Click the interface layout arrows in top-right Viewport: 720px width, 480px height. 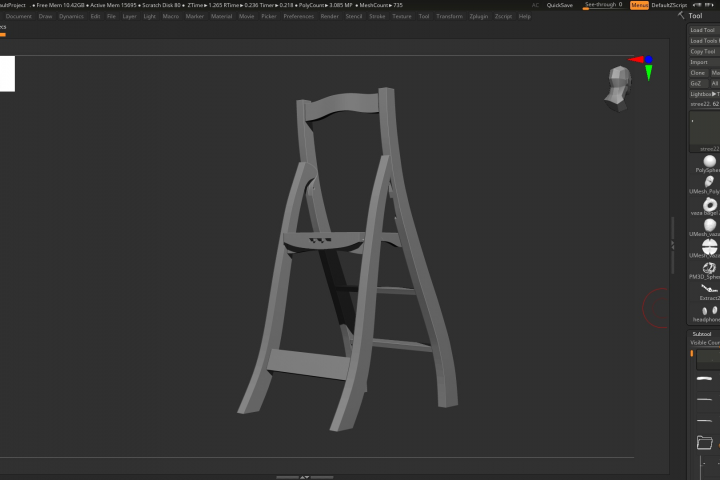coord(703,5)
